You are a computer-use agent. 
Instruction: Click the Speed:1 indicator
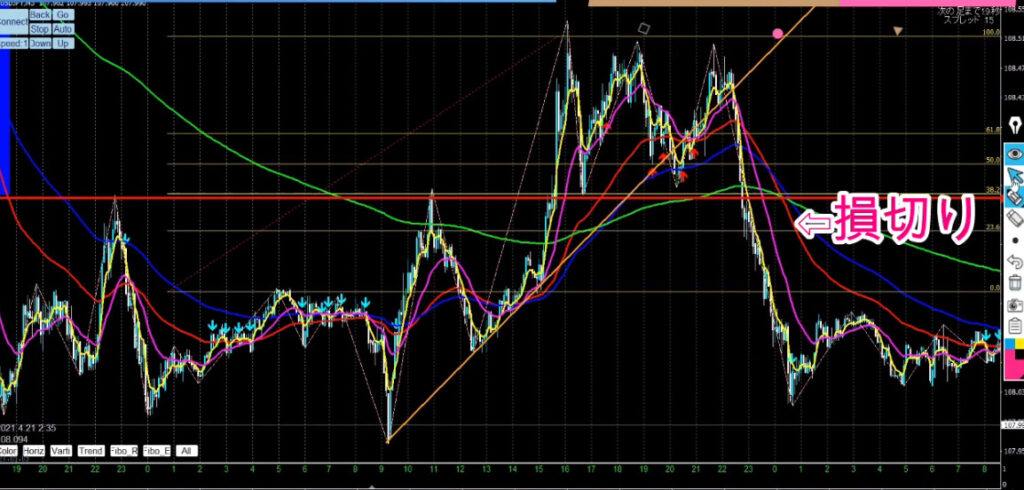(13, 44)
